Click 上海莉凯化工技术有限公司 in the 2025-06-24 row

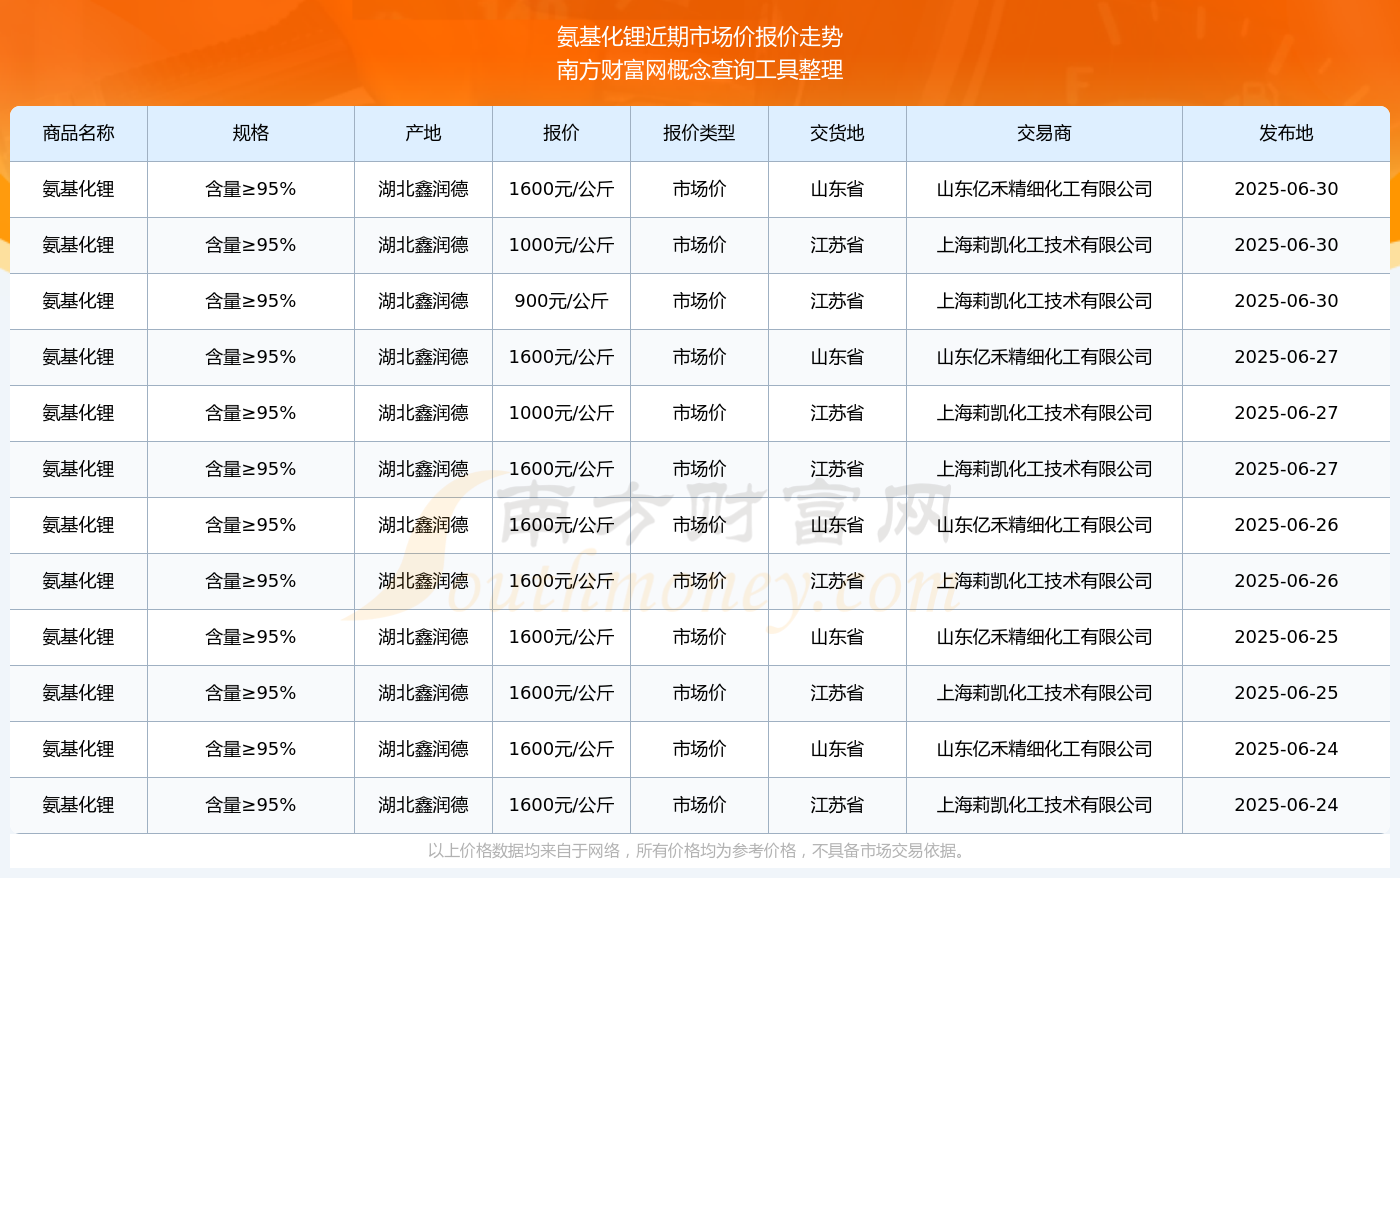pos(1044,805)
